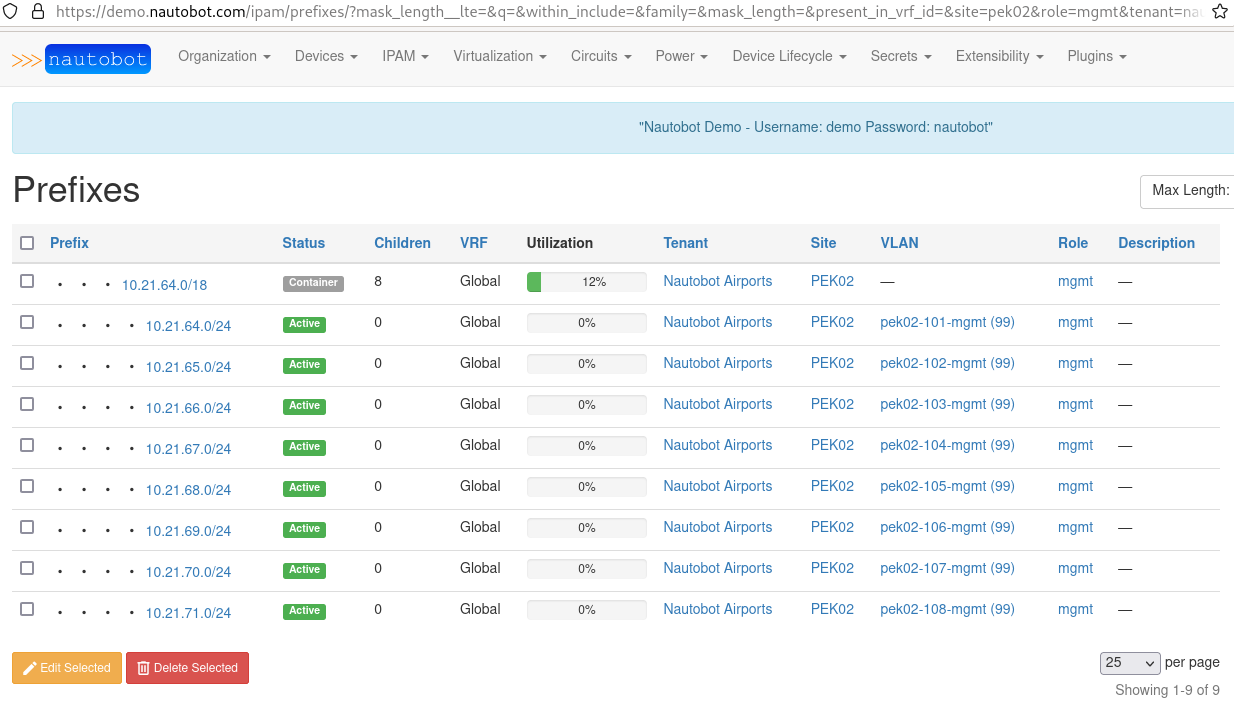Check the 10.21.65.0/24 row checkbox

click(x=27, y=363)
